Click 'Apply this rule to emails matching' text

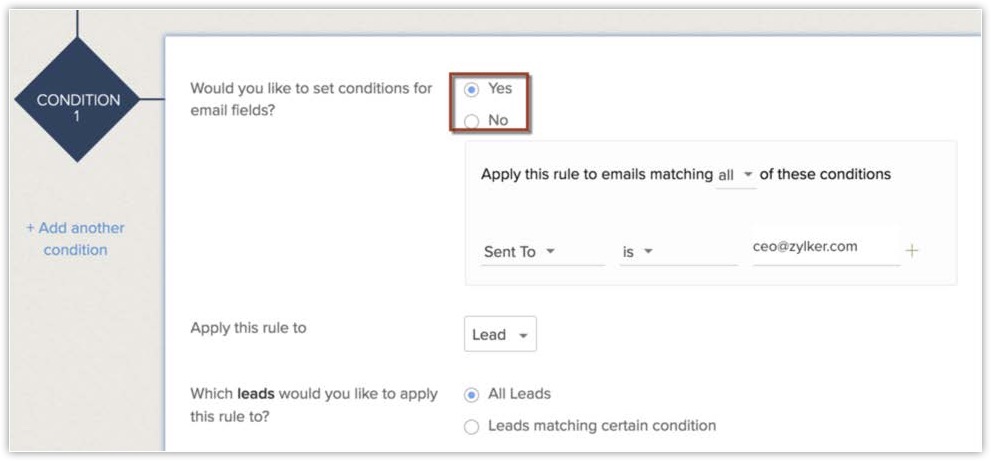[596, 174]
